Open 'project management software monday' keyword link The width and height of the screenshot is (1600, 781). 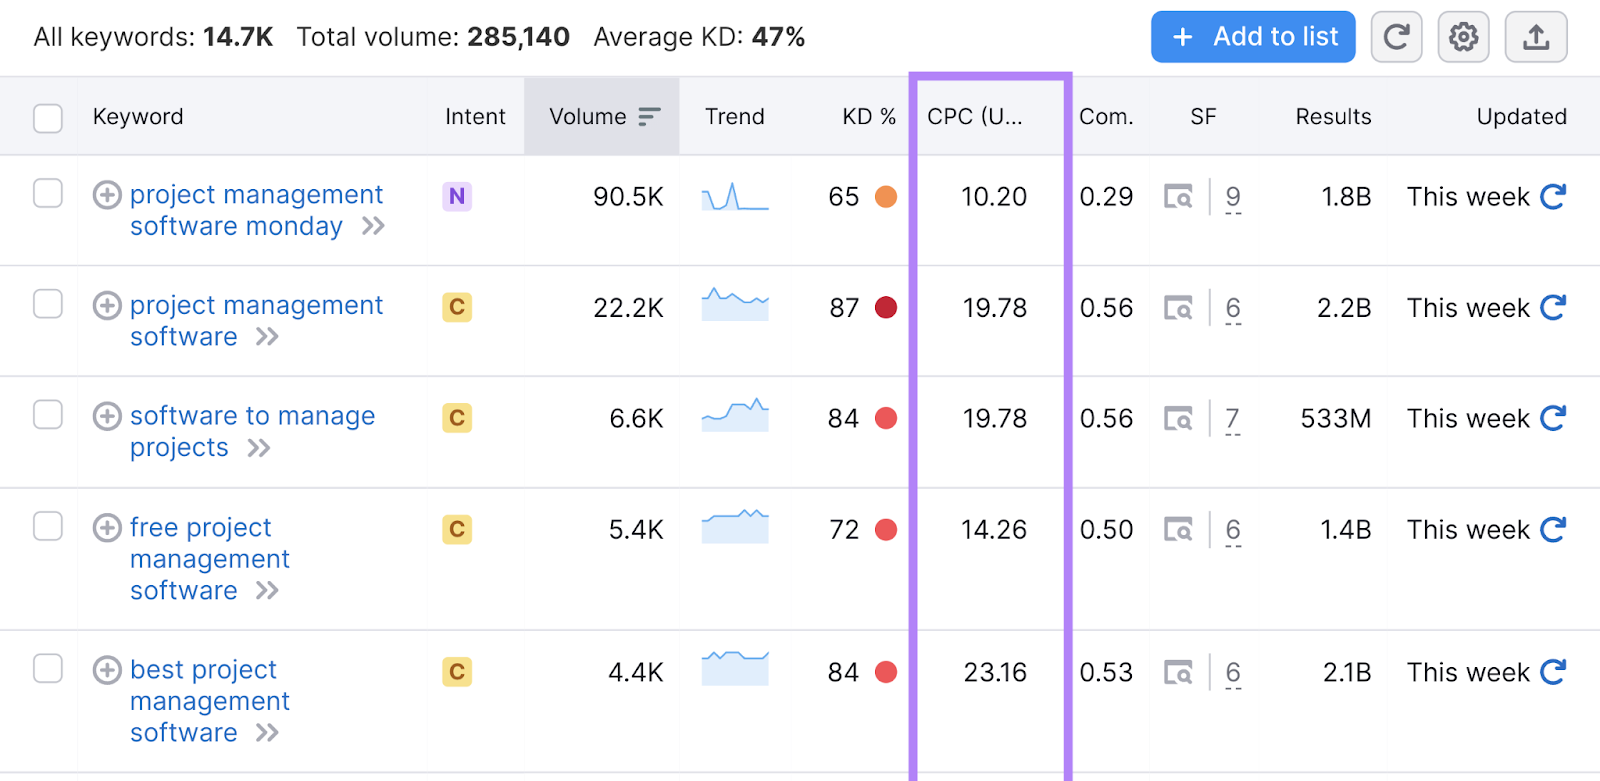coord(256,210)
